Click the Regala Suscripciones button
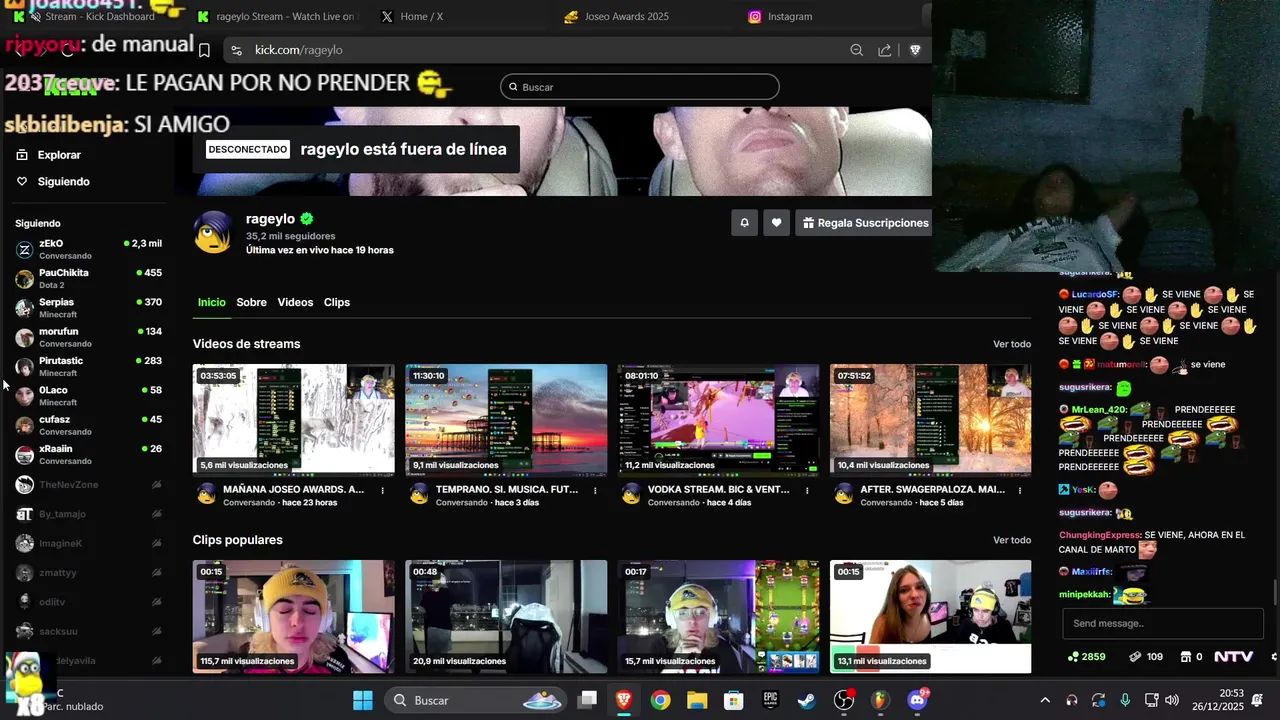Viewport: 1280px width, 720px height. (864, 223)
